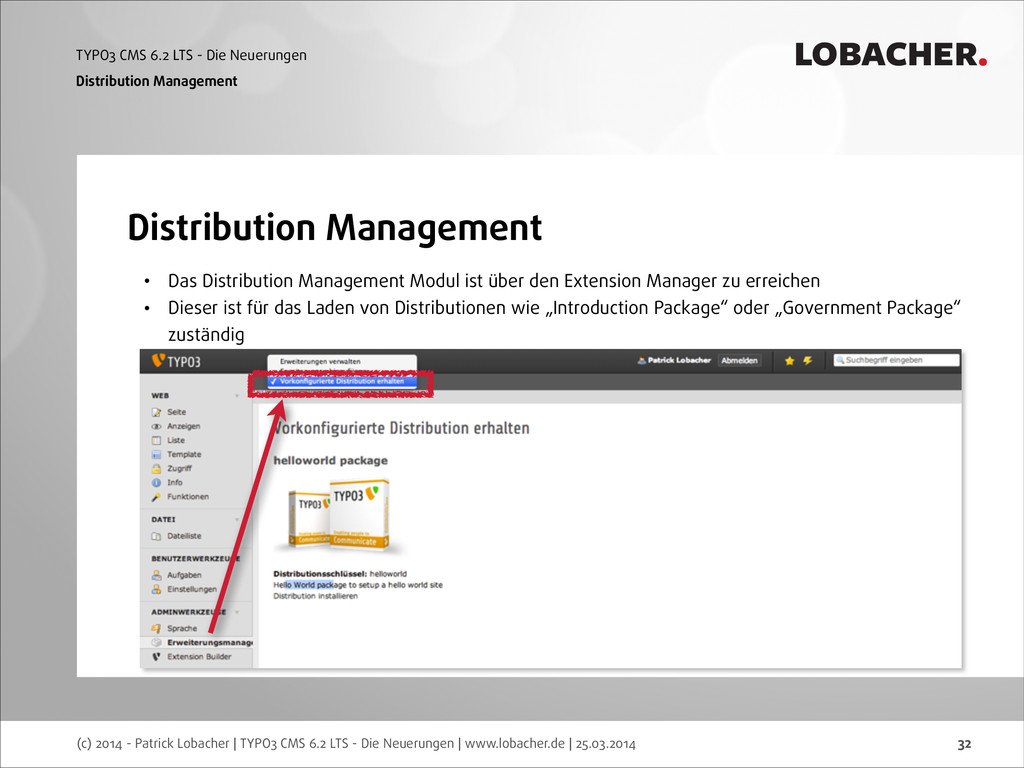The height and width of the screenshot is (768, 1024).
Task: Click the helloworld package heading
Action: tap(330, 460)
